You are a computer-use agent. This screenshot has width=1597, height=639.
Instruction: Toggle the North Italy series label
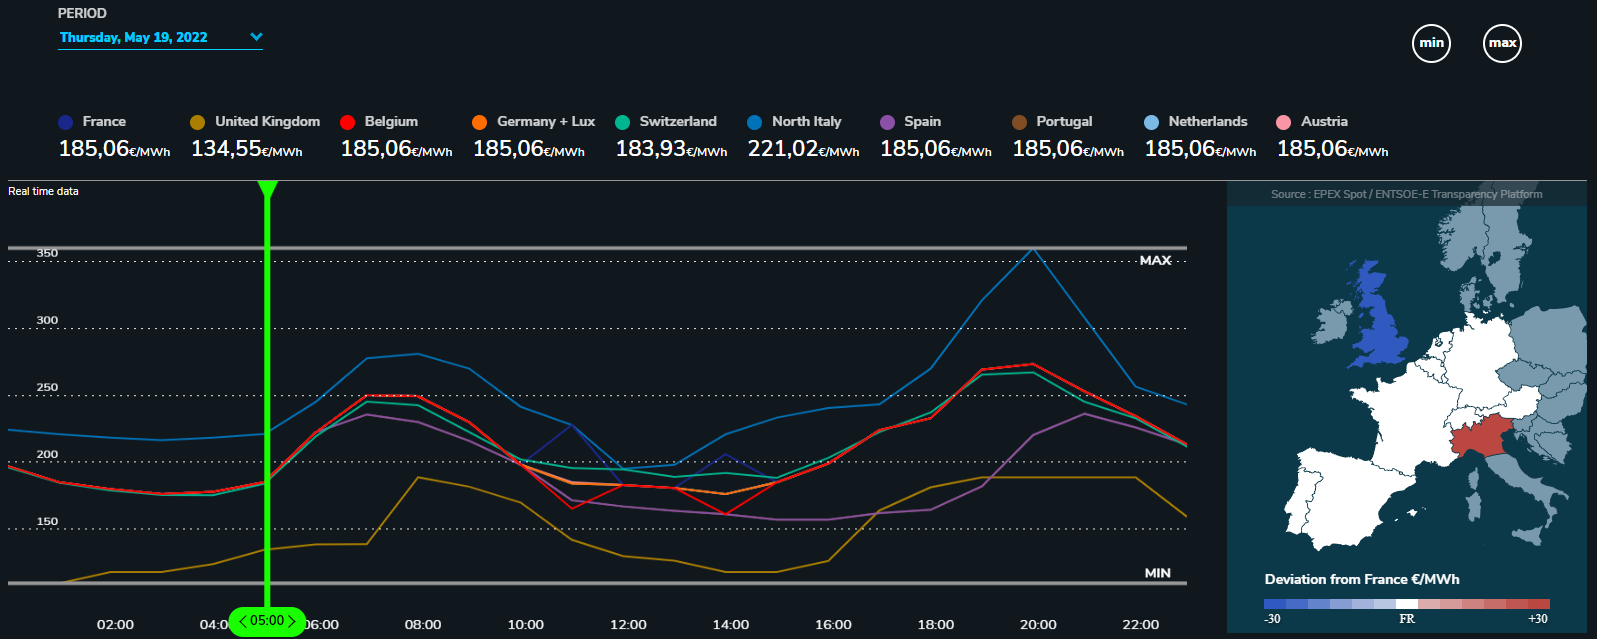(807, 121)
